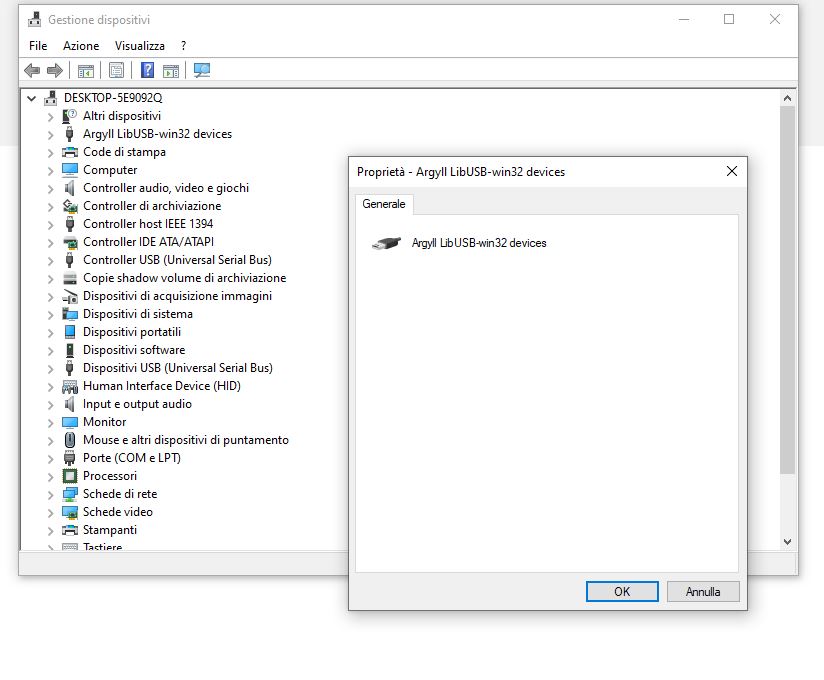Click the Back arrow toolbar icon
Screen dimensions: 824x680
pyautogui.click(x=32, y=70)
